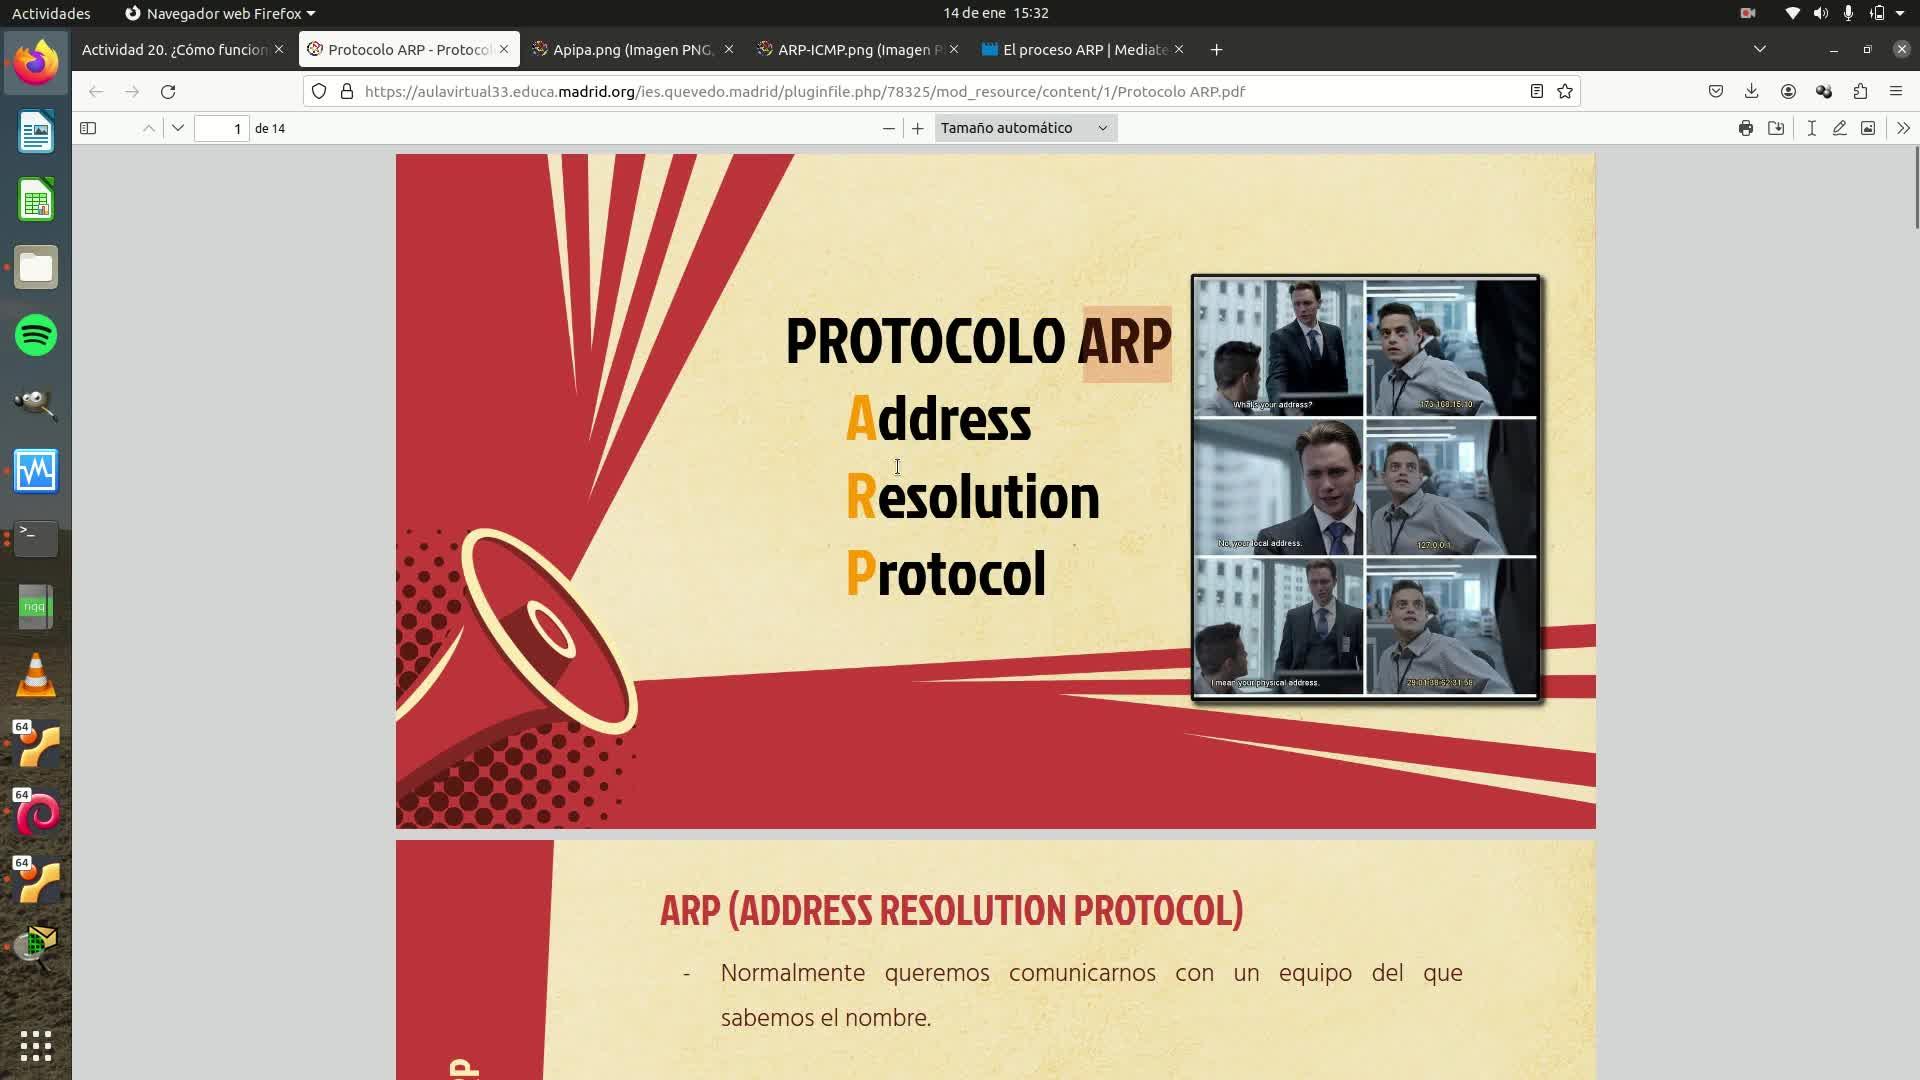Add image to PDF tool

tap(1867, 128)
